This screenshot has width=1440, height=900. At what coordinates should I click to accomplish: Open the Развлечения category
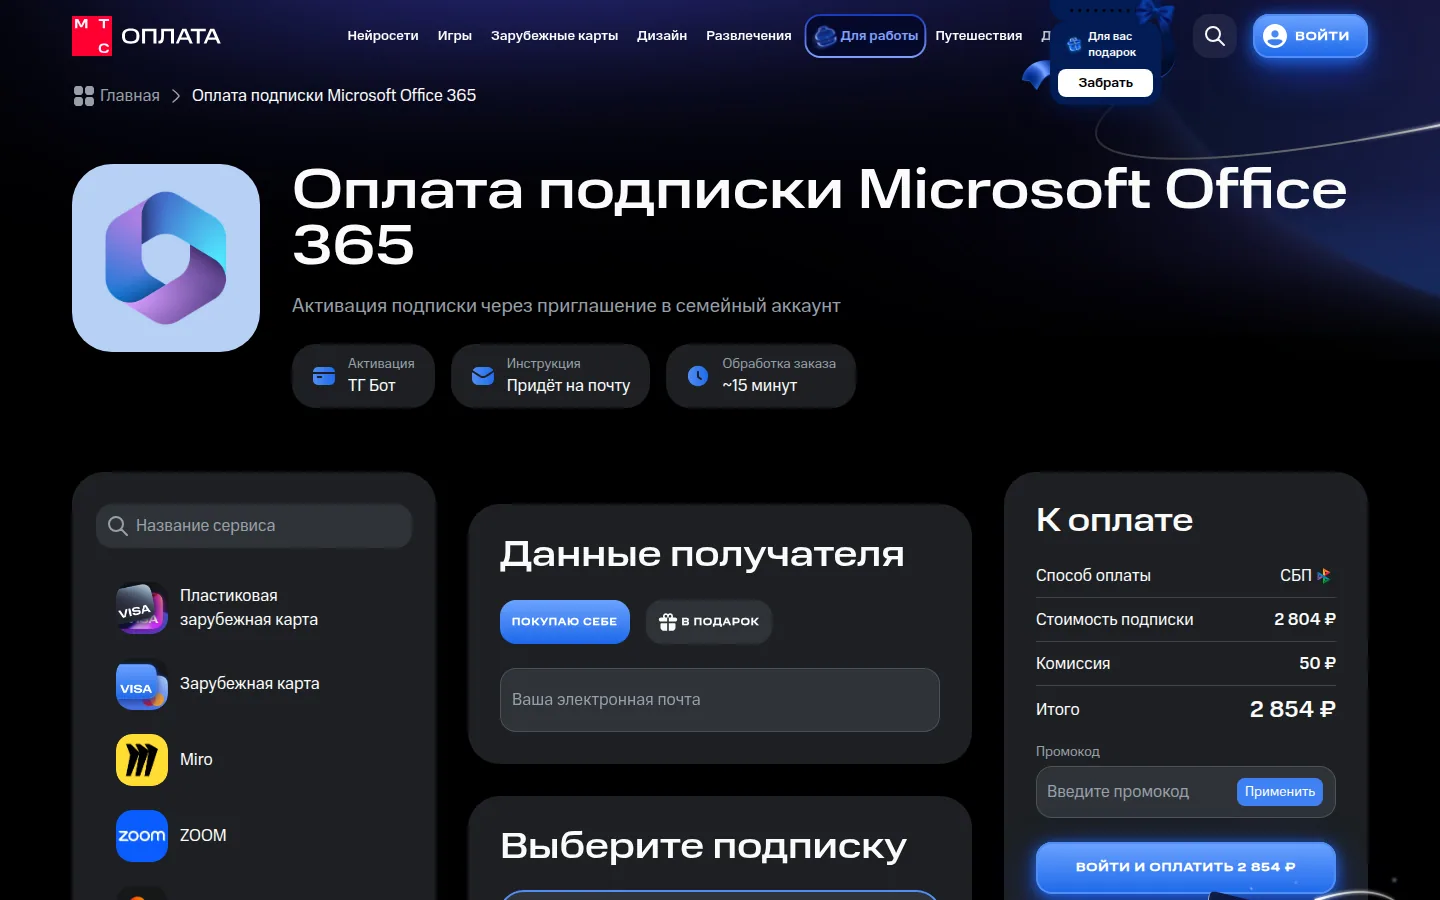click(x=749, y=36)
